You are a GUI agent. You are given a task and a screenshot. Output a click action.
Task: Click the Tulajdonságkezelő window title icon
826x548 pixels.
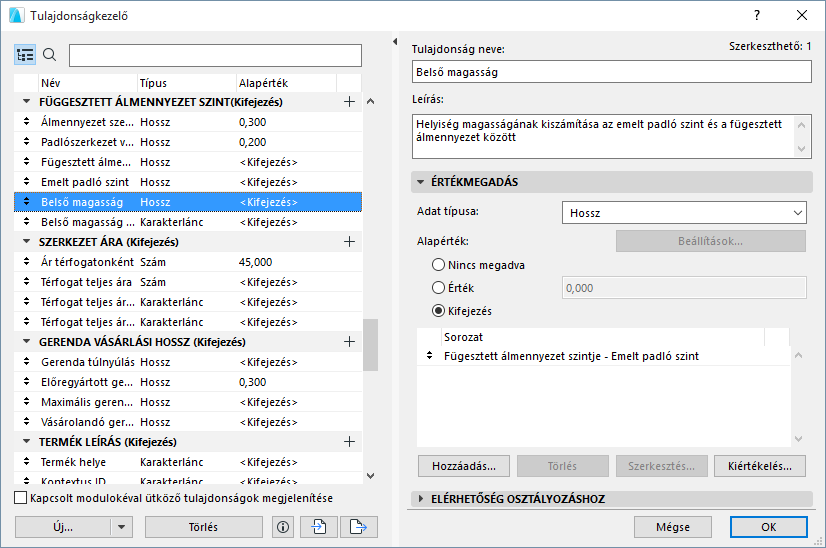point(17,15)
